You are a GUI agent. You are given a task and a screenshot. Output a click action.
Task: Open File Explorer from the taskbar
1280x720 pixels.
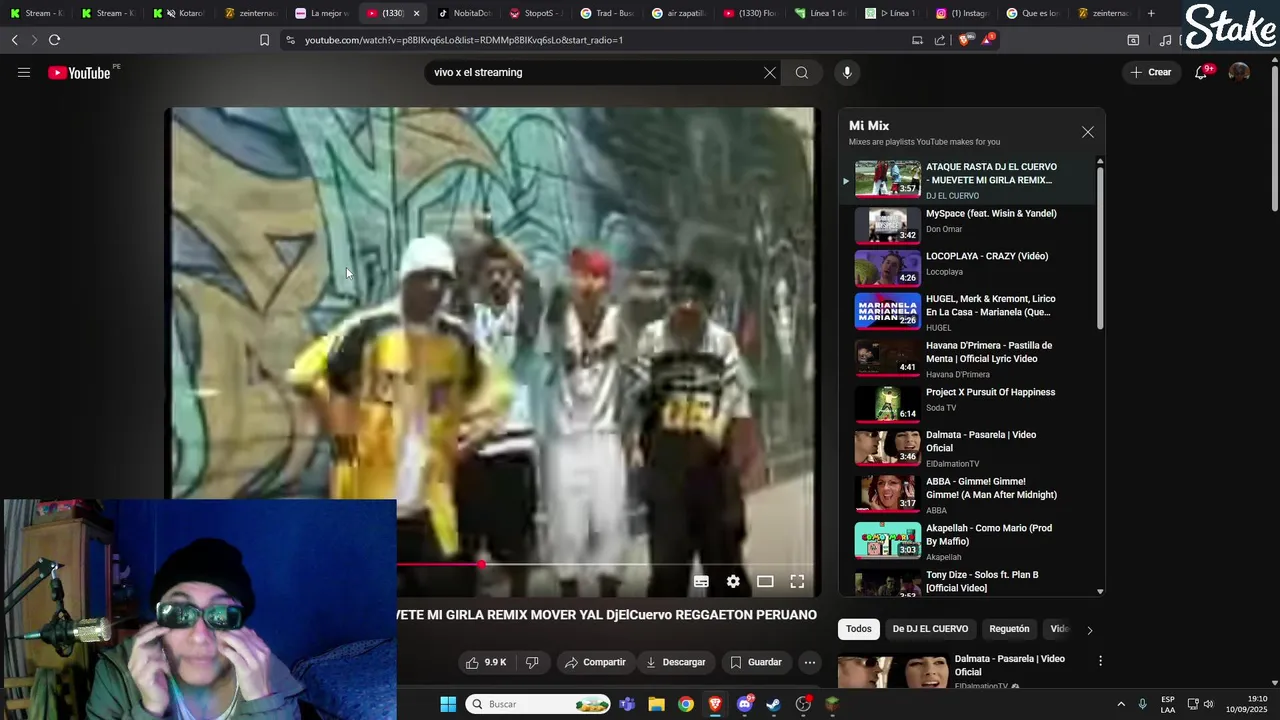656,704
